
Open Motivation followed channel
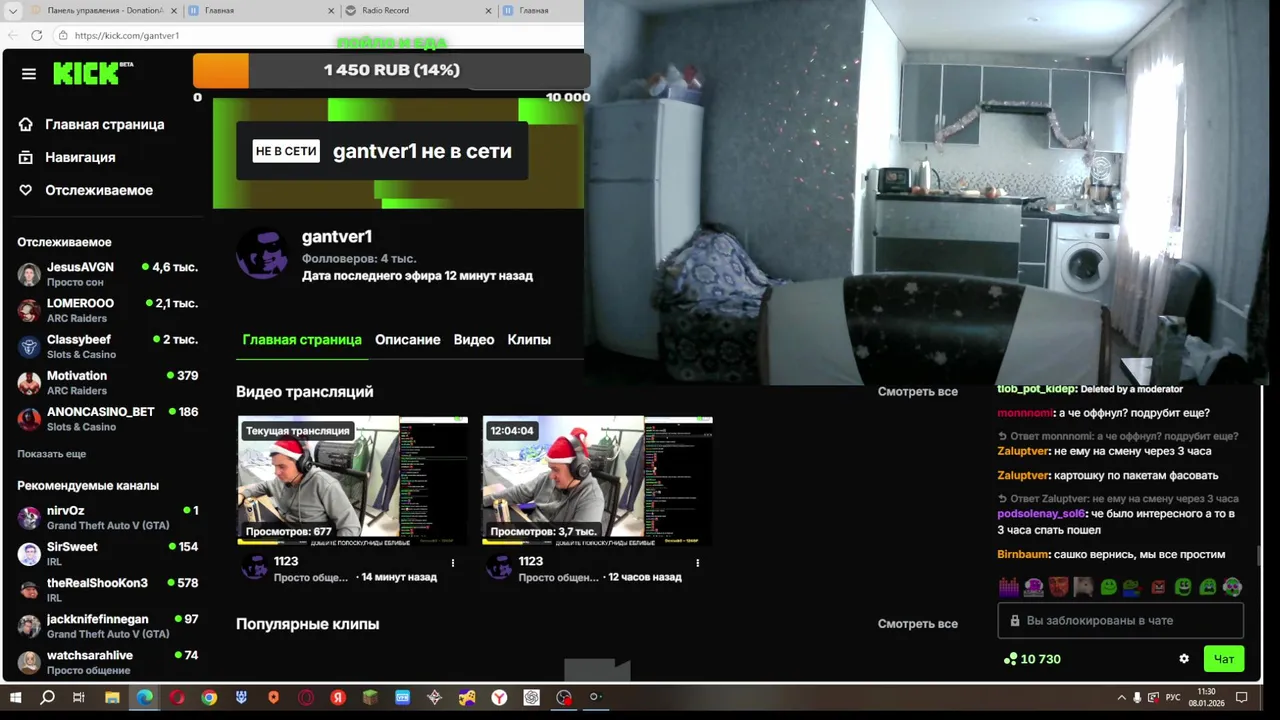(x=108, y=382)
